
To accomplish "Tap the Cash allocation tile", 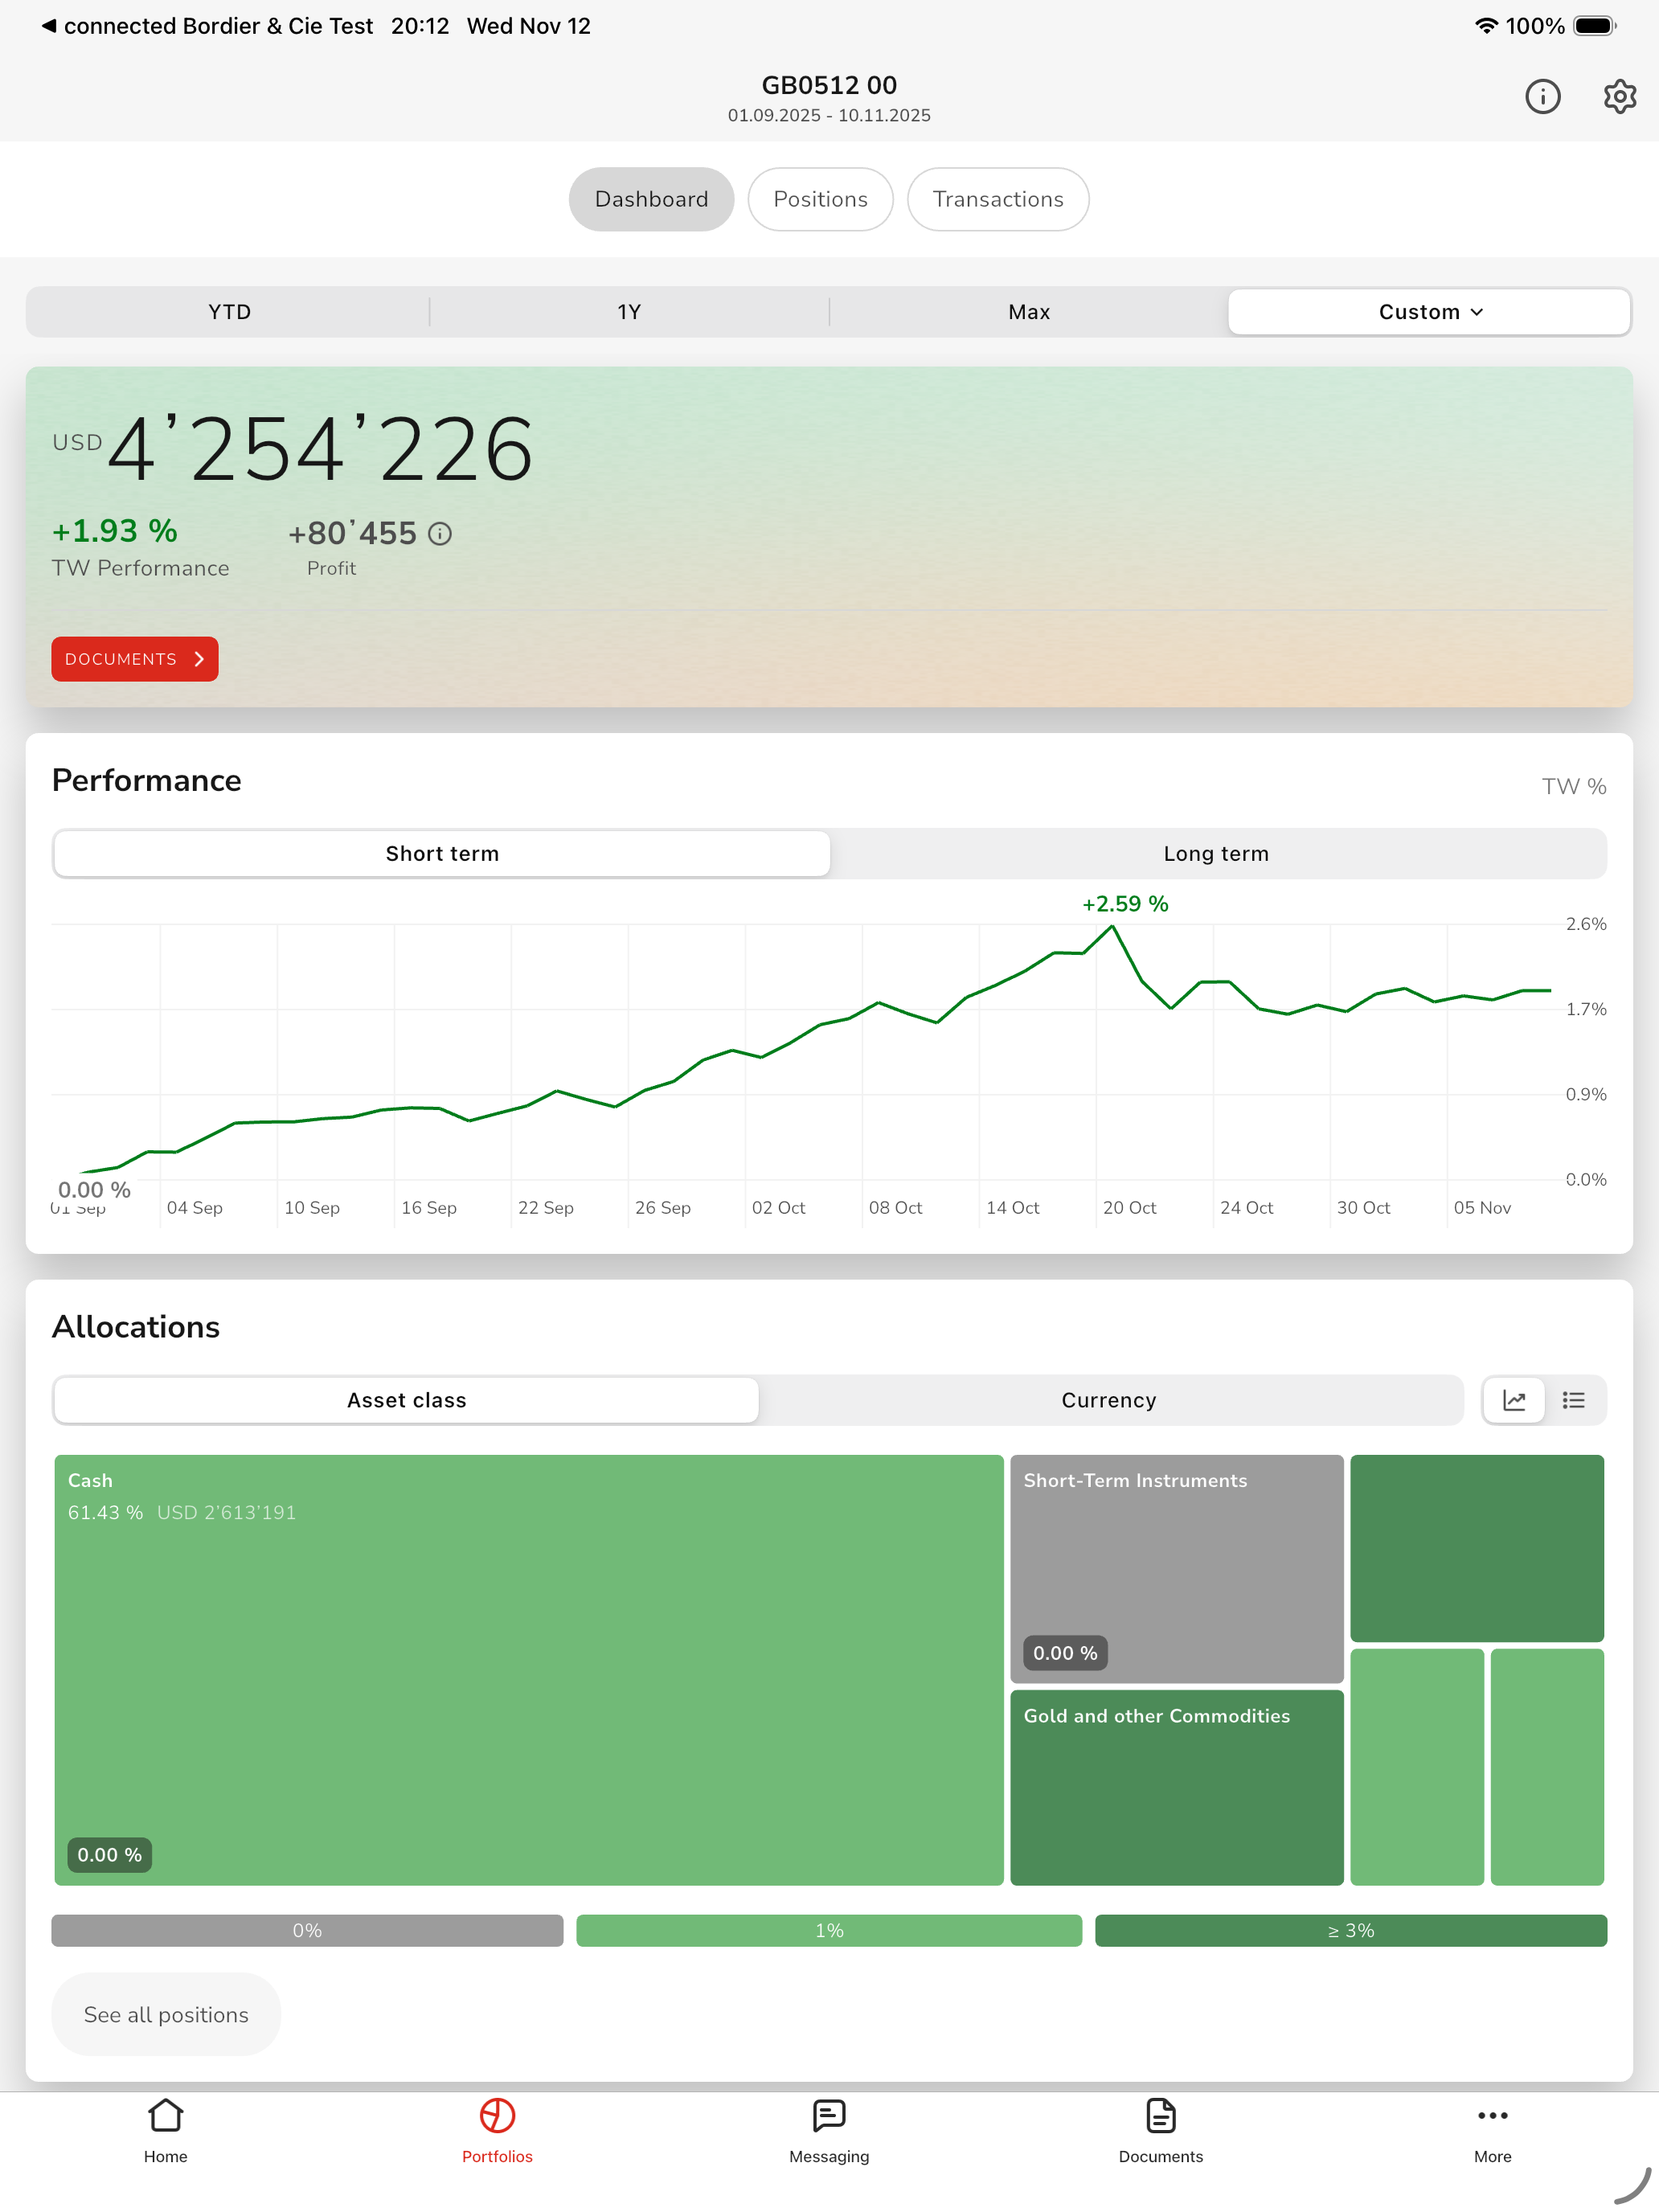I will click(x=529, y=1670).
